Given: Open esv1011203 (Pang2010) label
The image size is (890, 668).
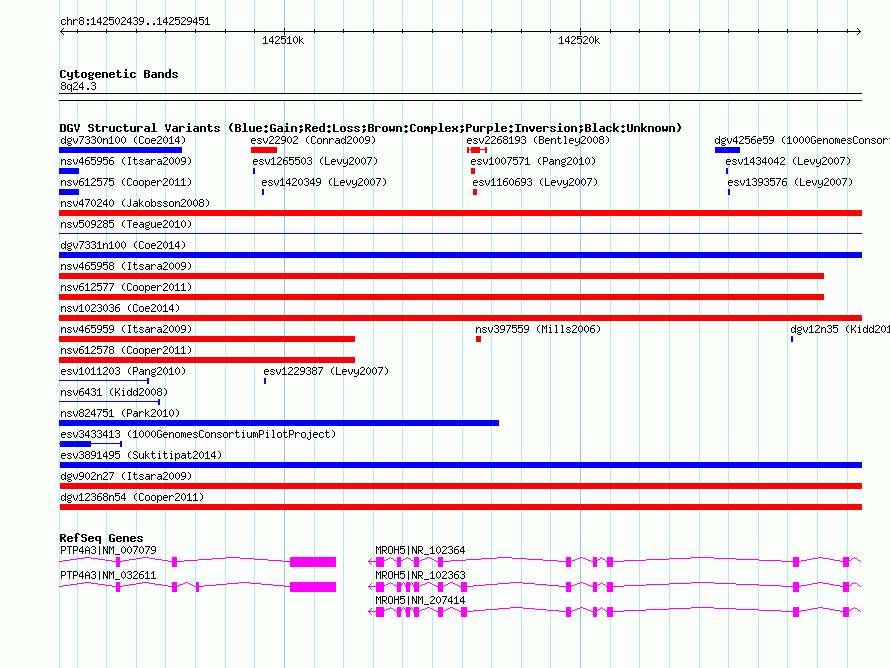Looking at the screenshot, I should [x=123, y=371].
